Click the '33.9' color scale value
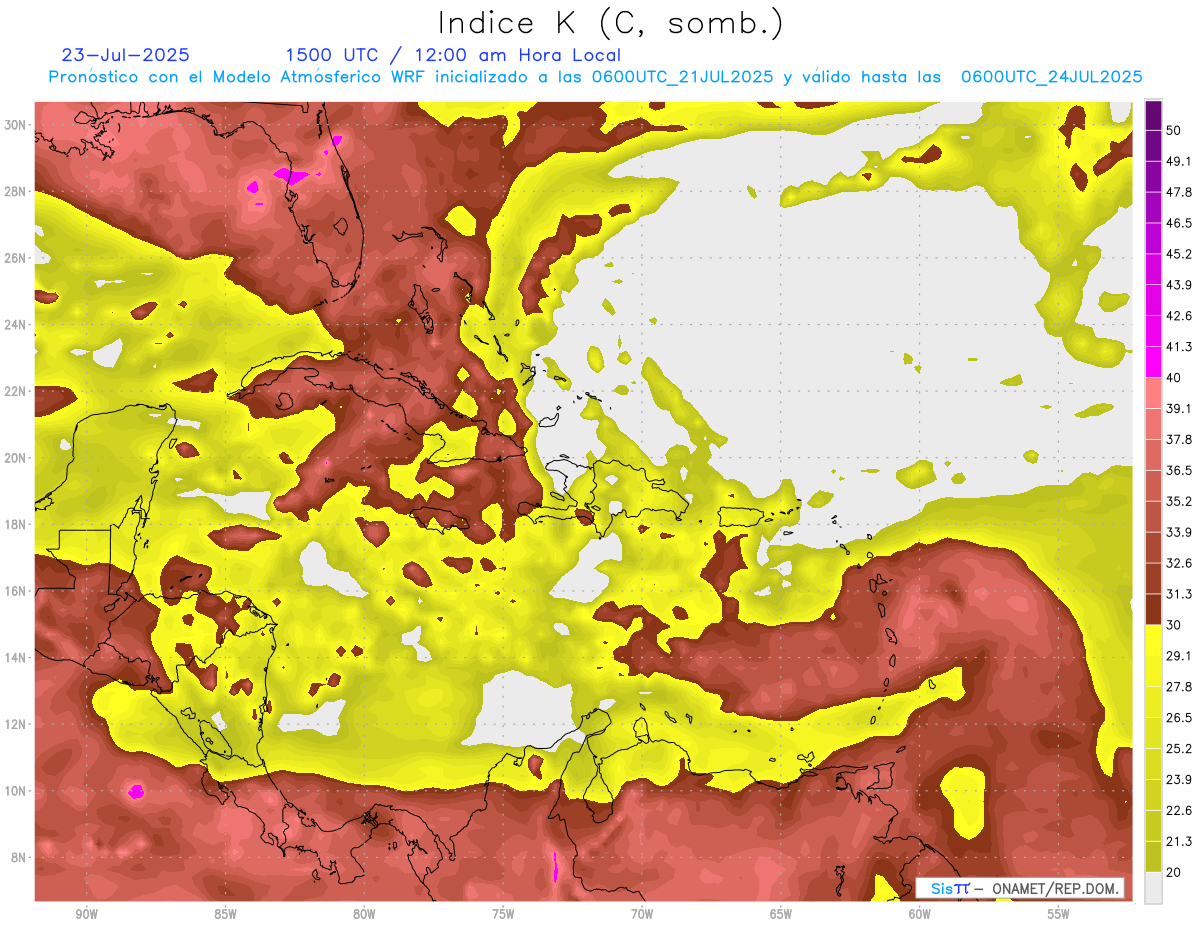The width and height of the screenshot is (1200, 927). pos(1178,532)
